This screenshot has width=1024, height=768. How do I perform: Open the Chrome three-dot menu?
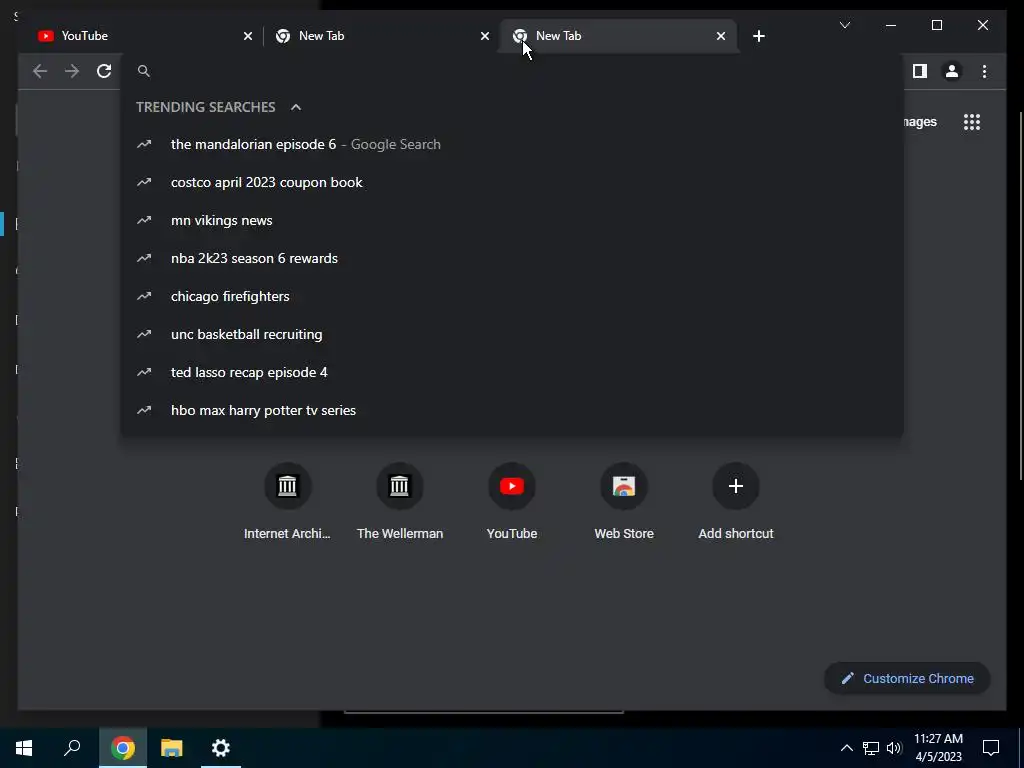pos(984,71)
